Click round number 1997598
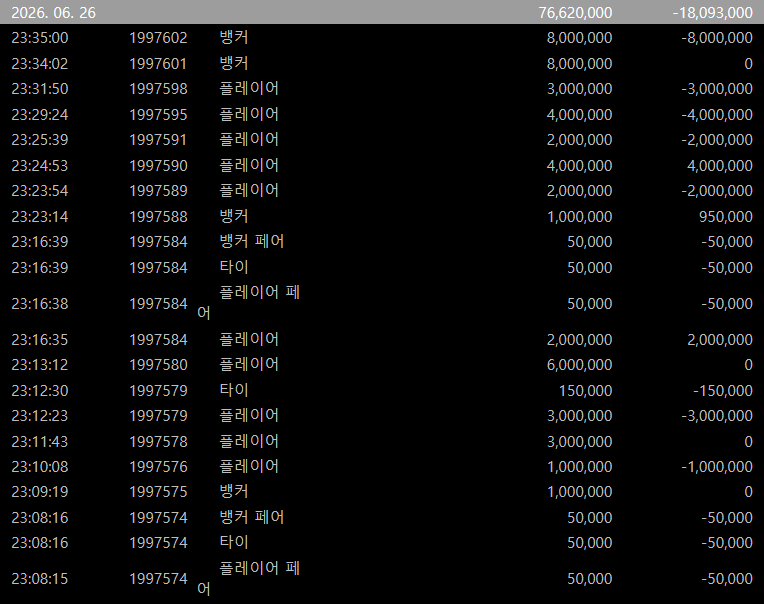This screenshot has height=604, width=764. [158, 89]
